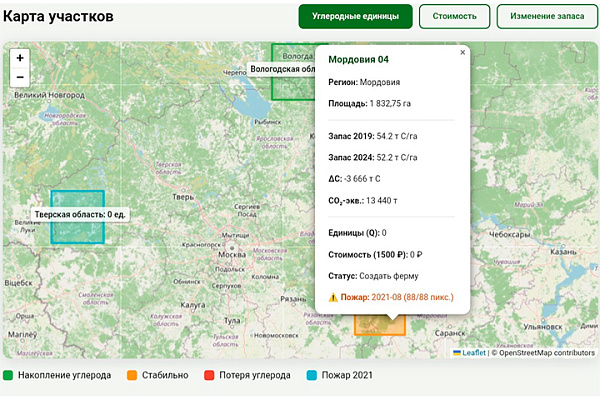Click 'Единицы (Q): 0' line
Viewport: 600px width, 400px height.
(357, 233)
